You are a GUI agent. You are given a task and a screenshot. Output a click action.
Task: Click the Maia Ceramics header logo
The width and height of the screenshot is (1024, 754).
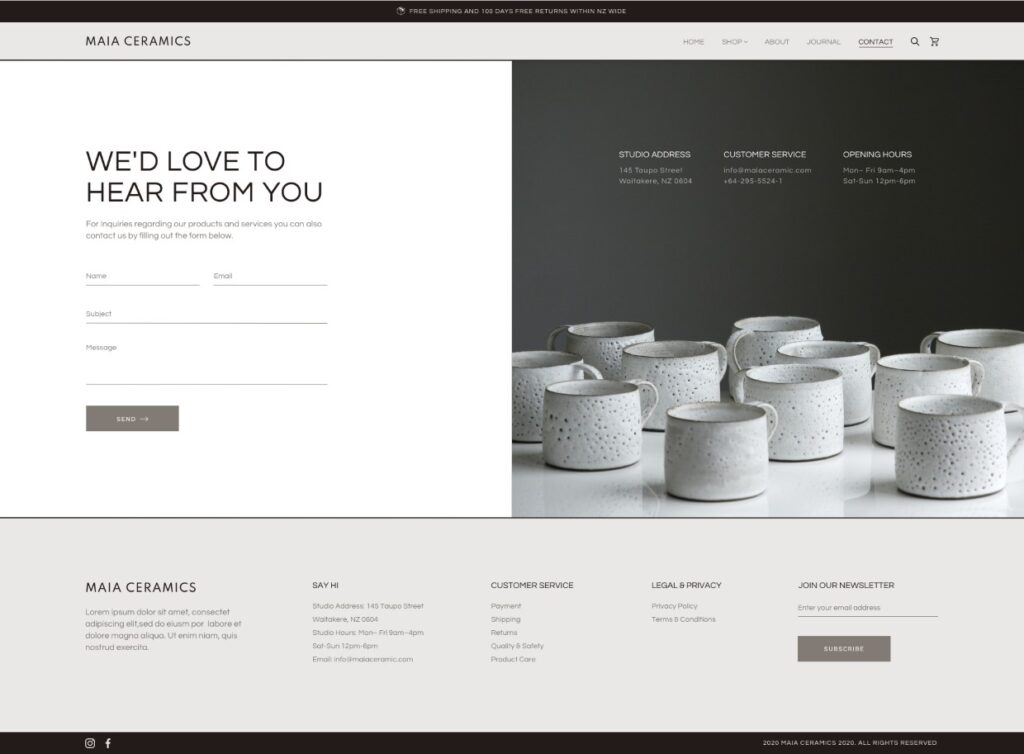tap(138, 41)
